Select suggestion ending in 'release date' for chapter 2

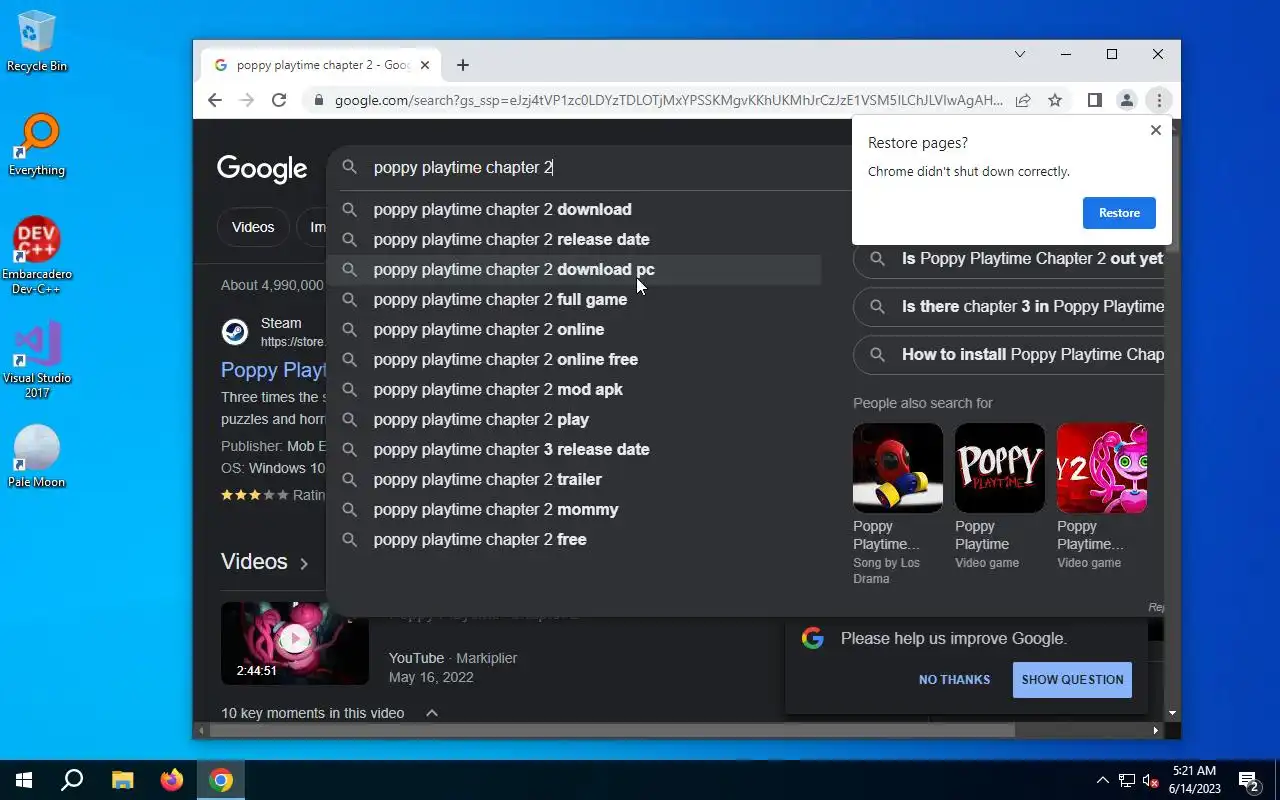pos(574,239)
